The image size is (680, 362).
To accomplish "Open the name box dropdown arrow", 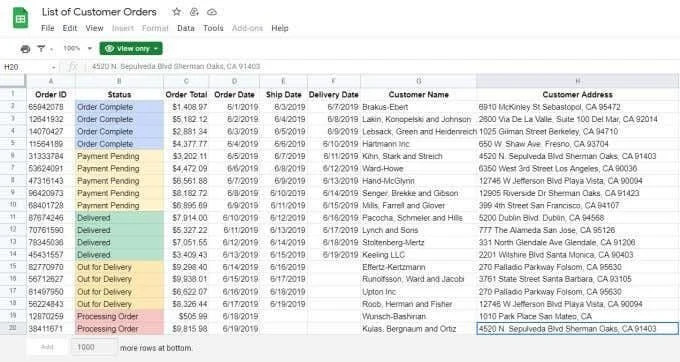I will (53, 67).
